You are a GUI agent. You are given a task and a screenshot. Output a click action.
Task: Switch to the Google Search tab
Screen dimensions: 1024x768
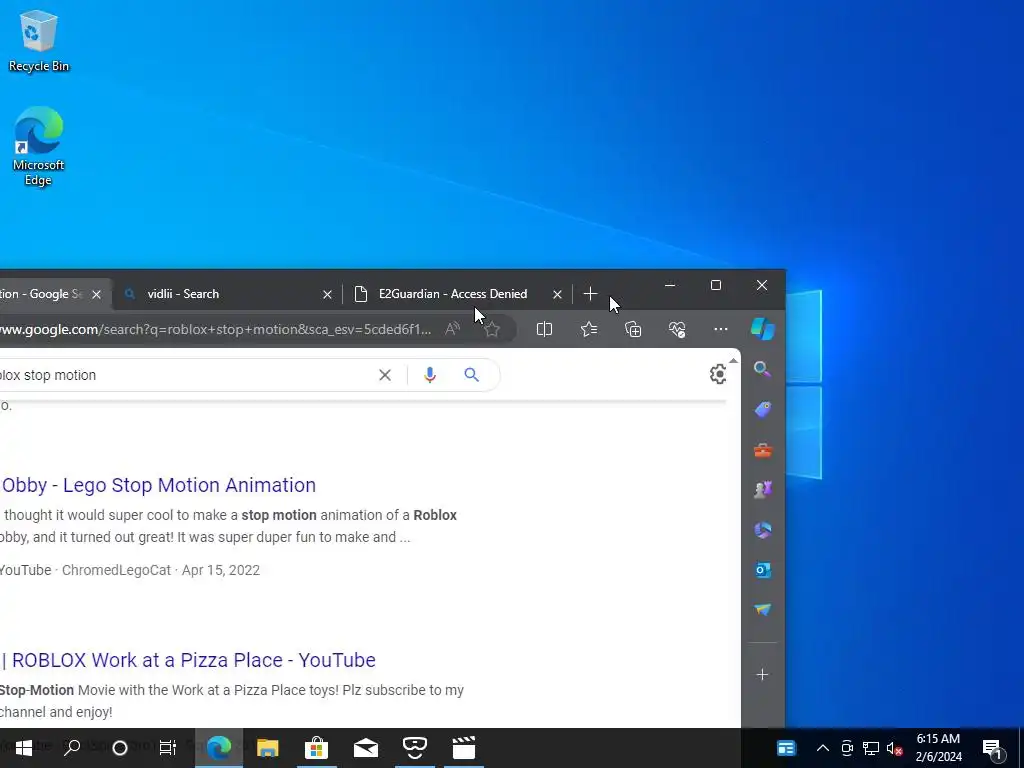[42, 294]
